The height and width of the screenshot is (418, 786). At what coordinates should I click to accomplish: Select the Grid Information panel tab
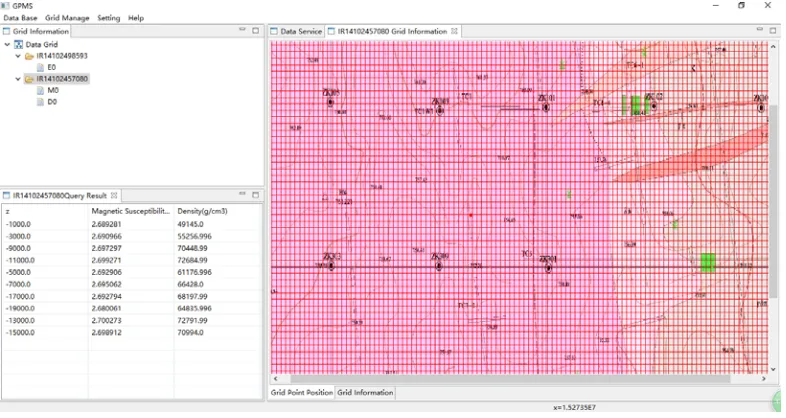pos(36,31)
